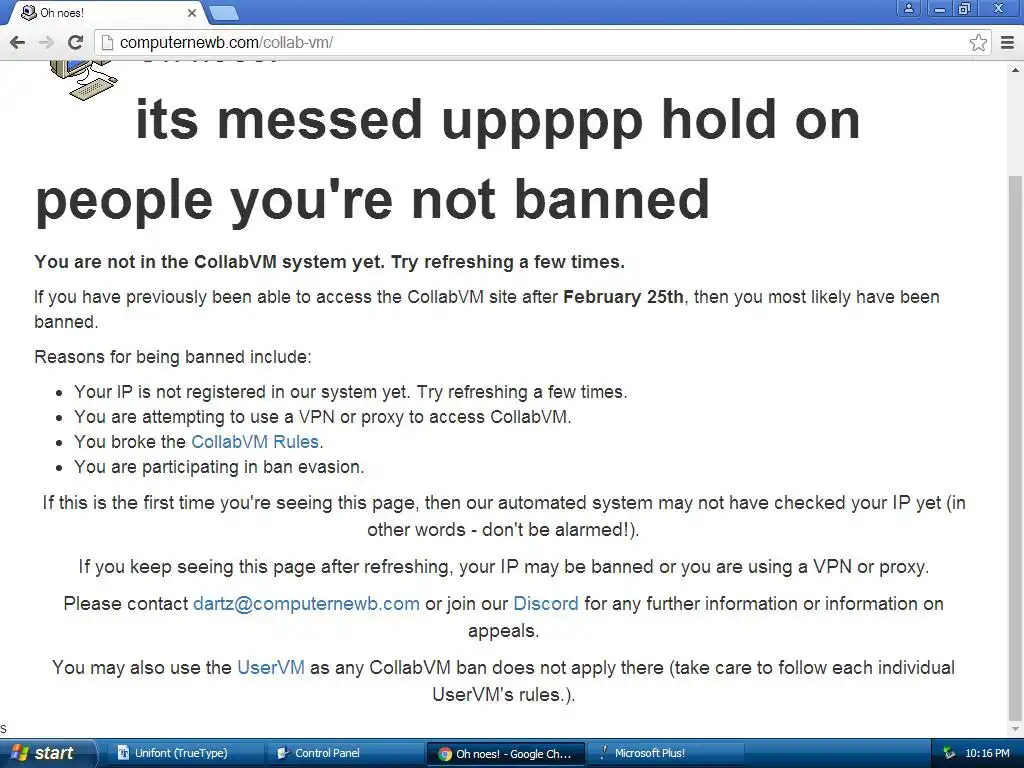
Task: Open the Windows Start menu
Action: pos(47,754)
